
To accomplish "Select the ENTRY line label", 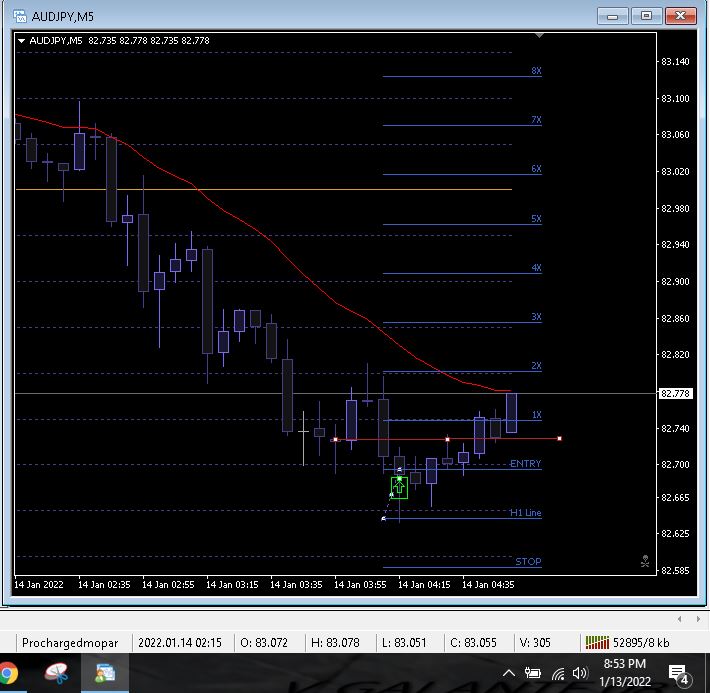I will (x=525, y=463).
